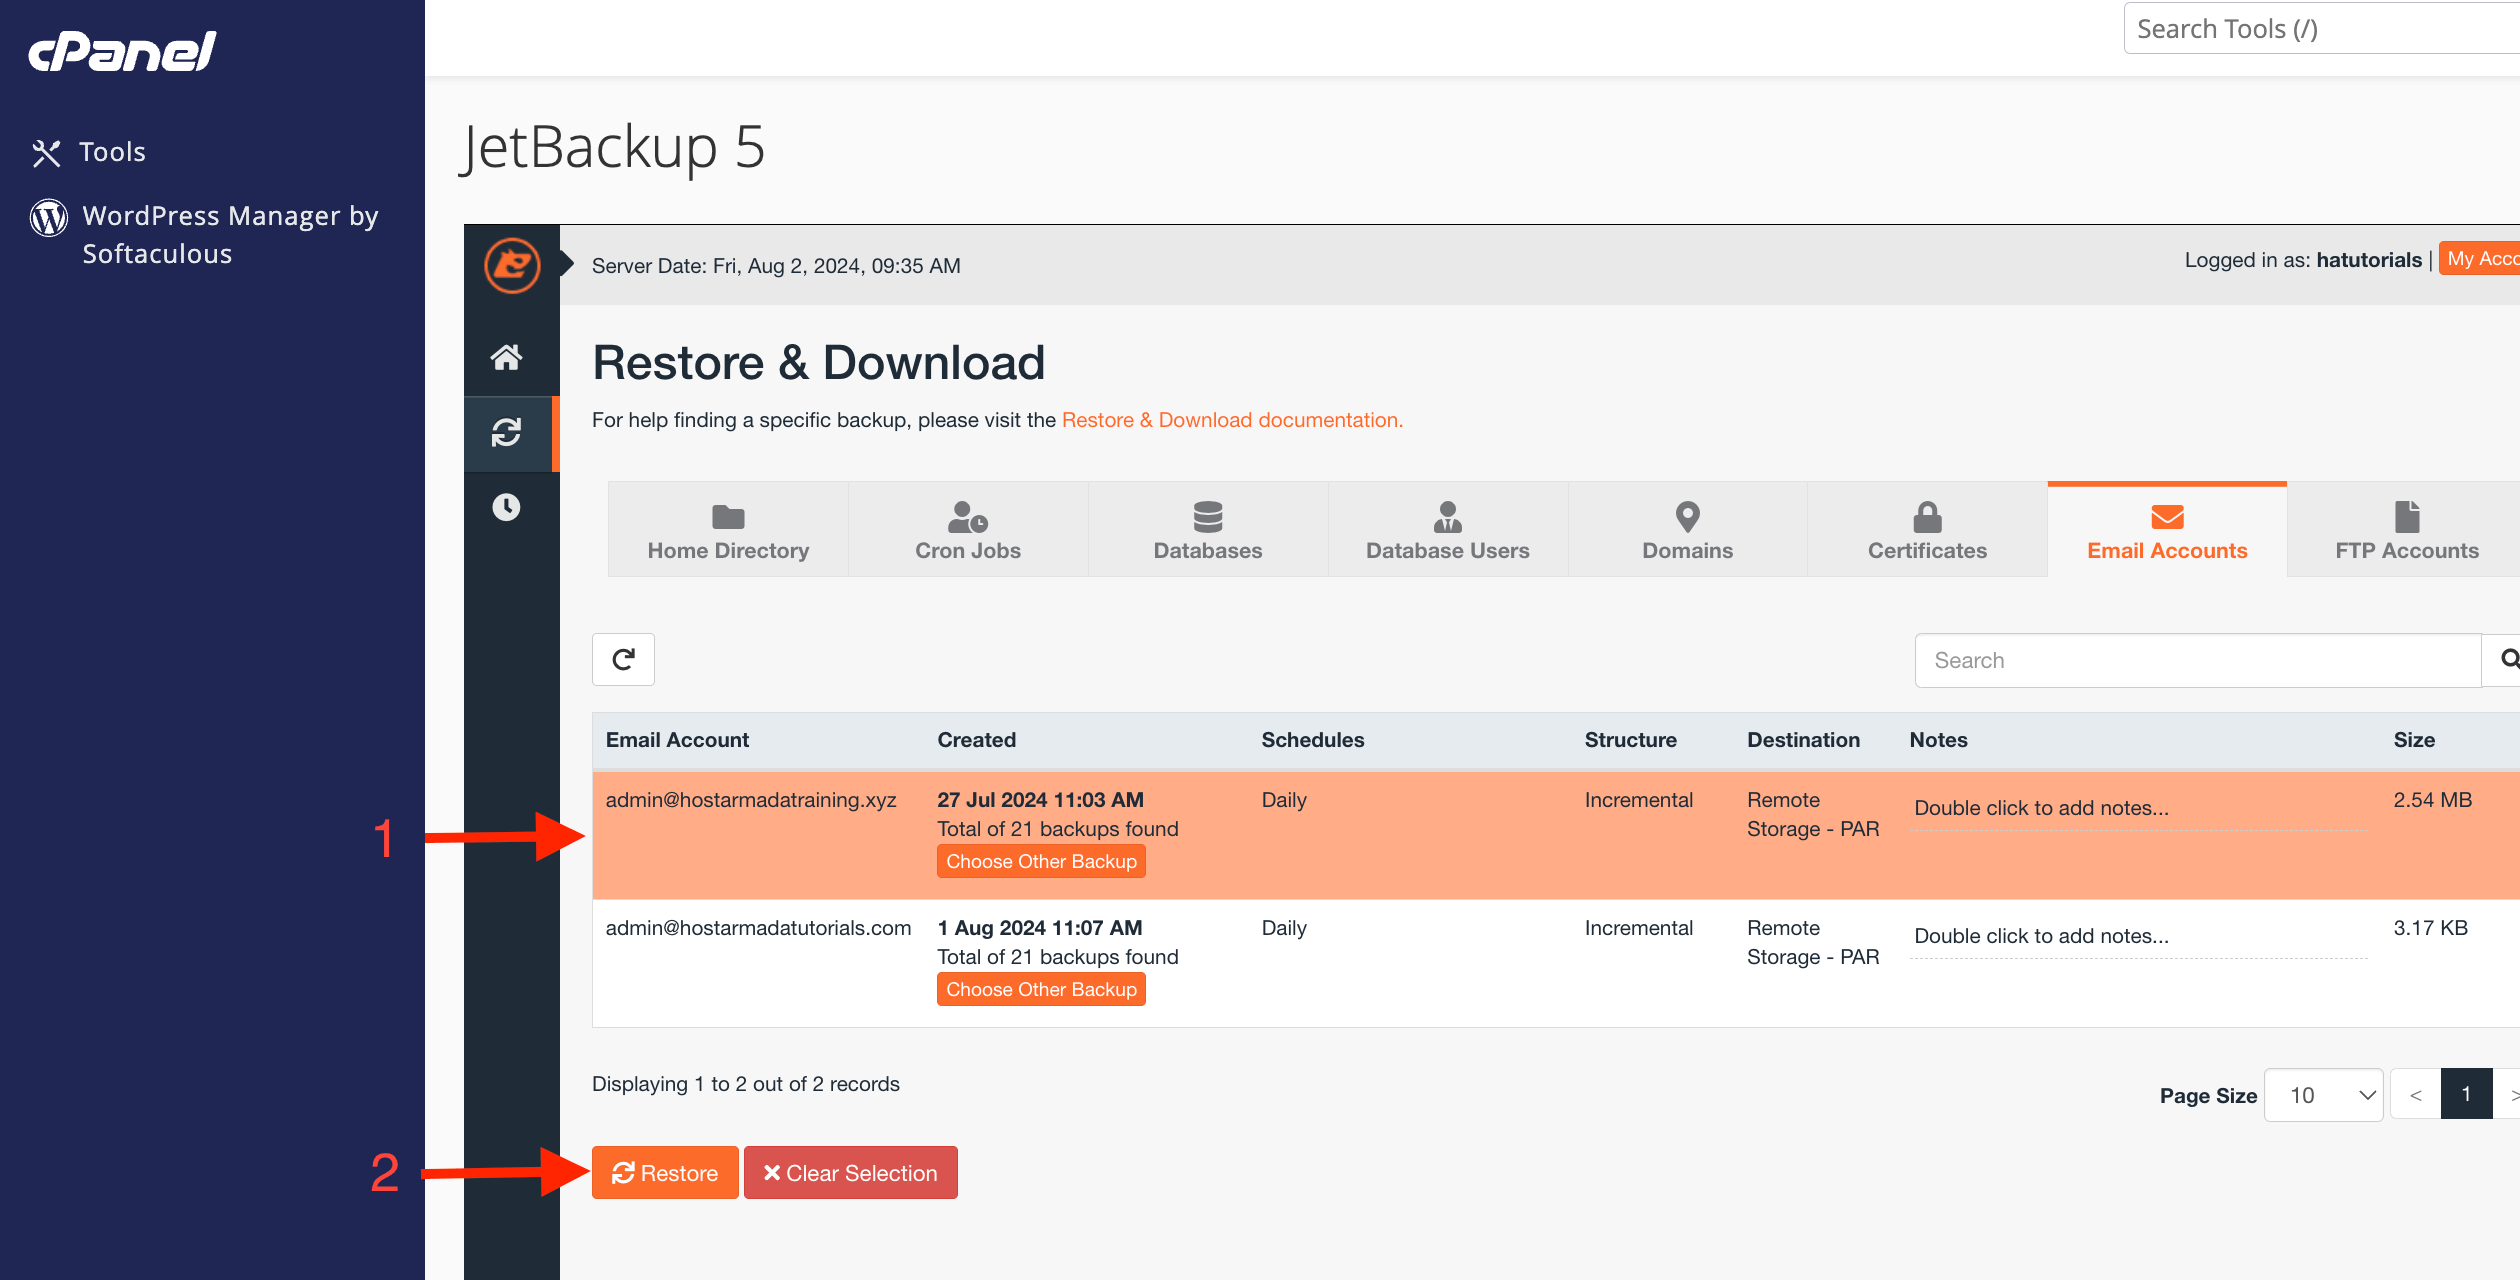Choose other backup for hostarmadatraining.xyz account
Image resolution: width=2520 pixels, height=1280 pixels.
tap(1041, 862)
